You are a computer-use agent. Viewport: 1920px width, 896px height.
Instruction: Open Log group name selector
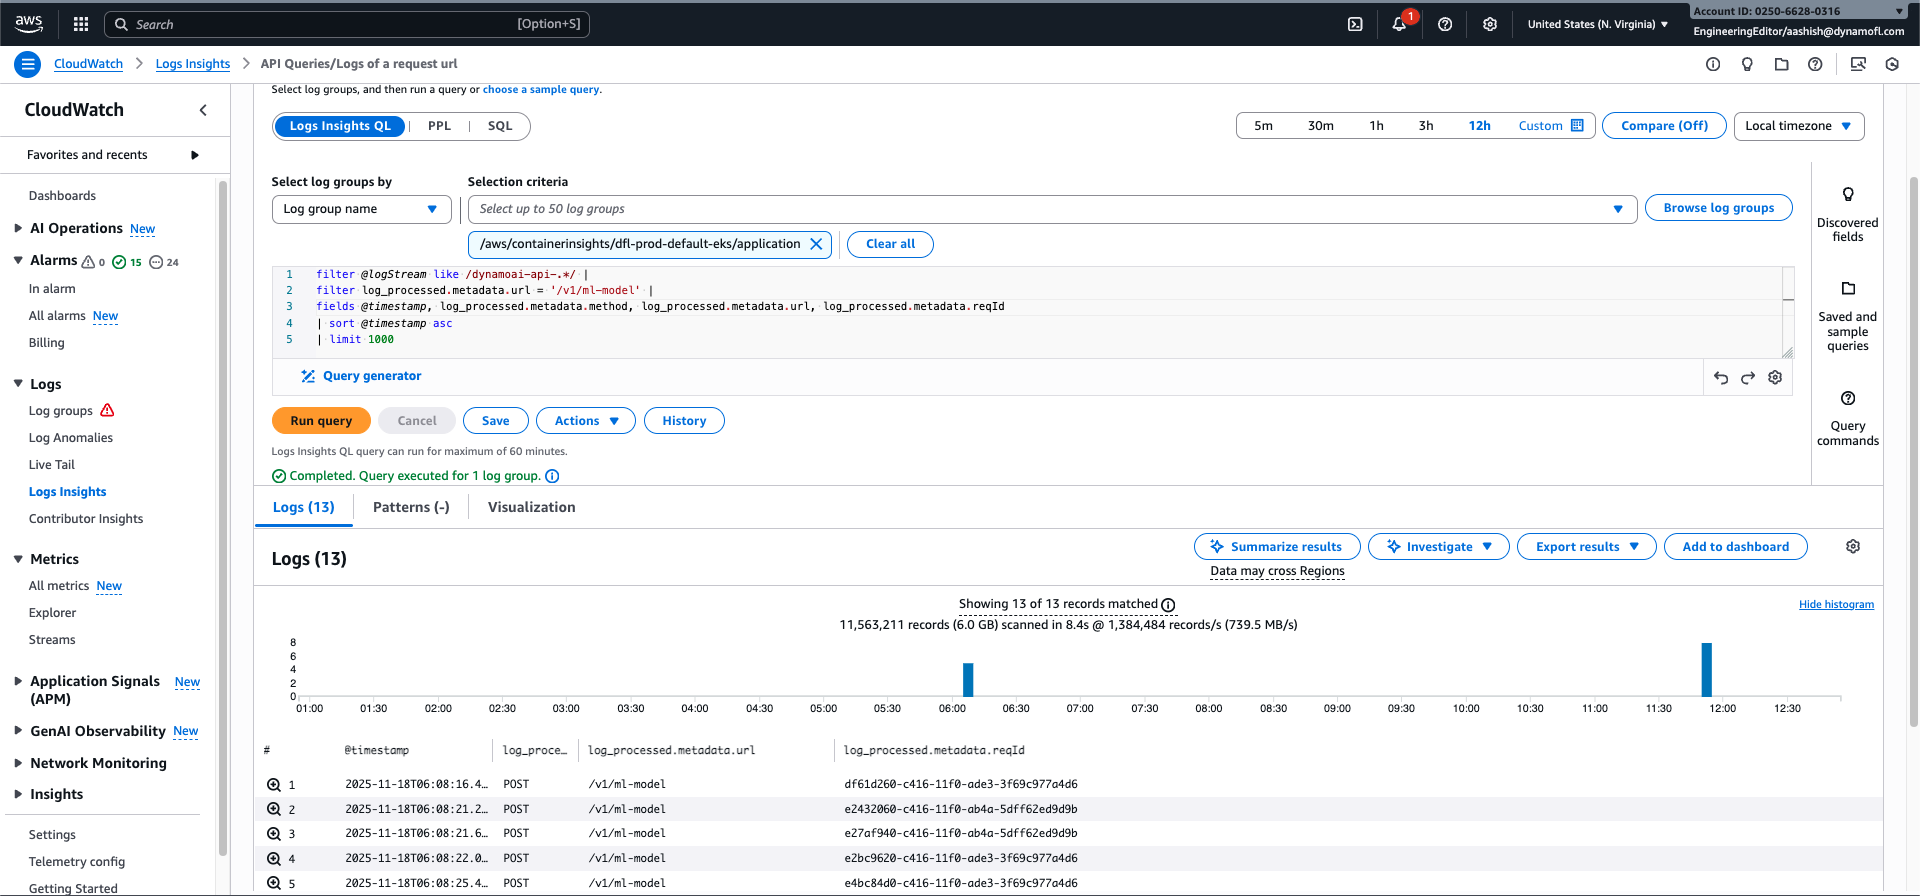361,209
